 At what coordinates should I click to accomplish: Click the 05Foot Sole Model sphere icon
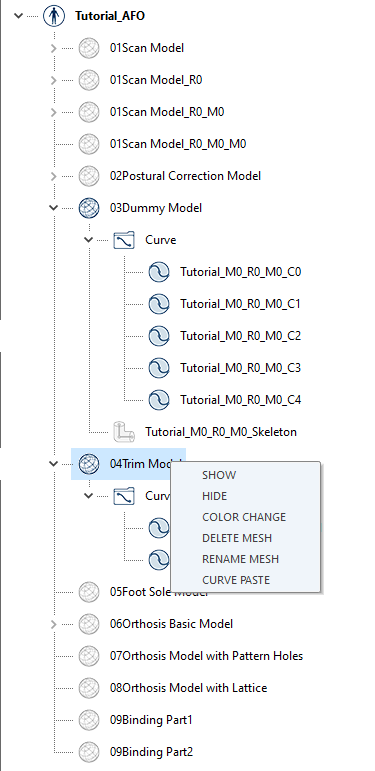89,592
